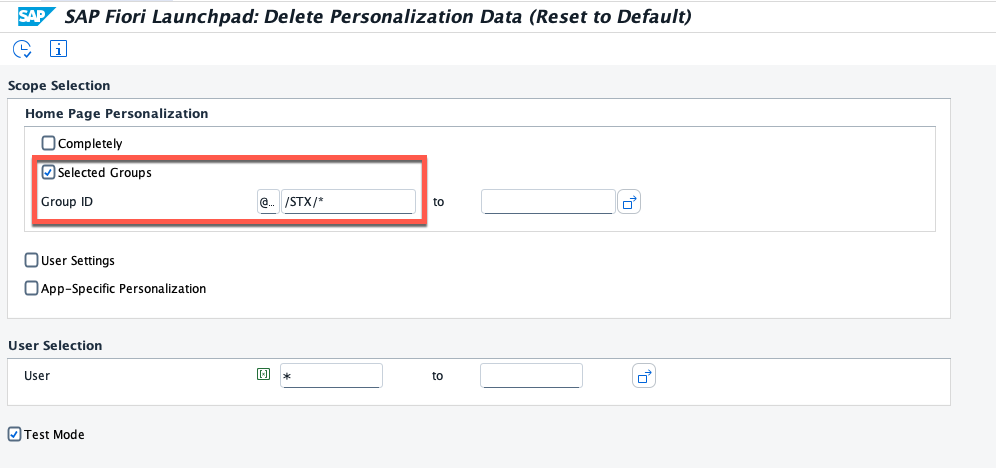996x468 pixels.
Task: Click the Group ID field label
Action: (x=67, y=202)
